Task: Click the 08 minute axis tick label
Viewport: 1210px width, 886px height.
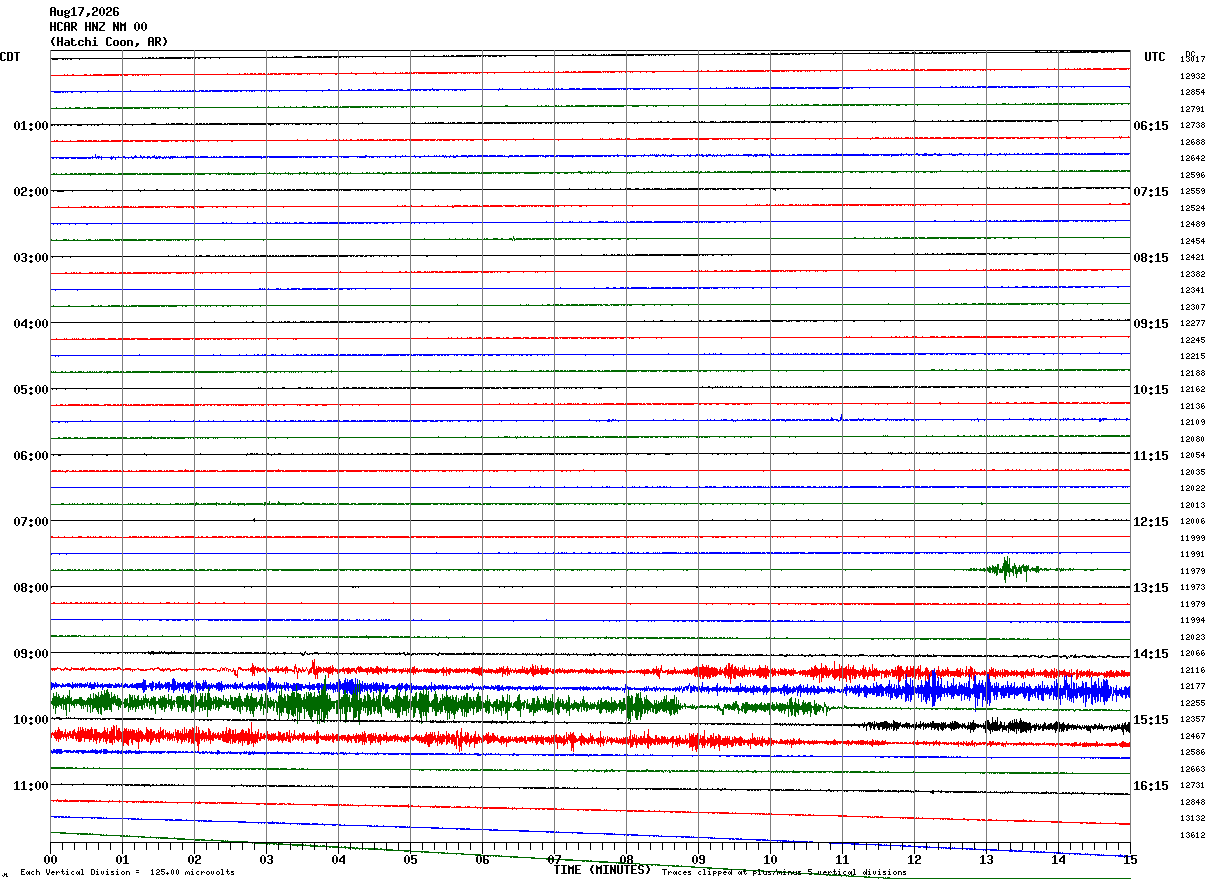Action: click(626, 860)
